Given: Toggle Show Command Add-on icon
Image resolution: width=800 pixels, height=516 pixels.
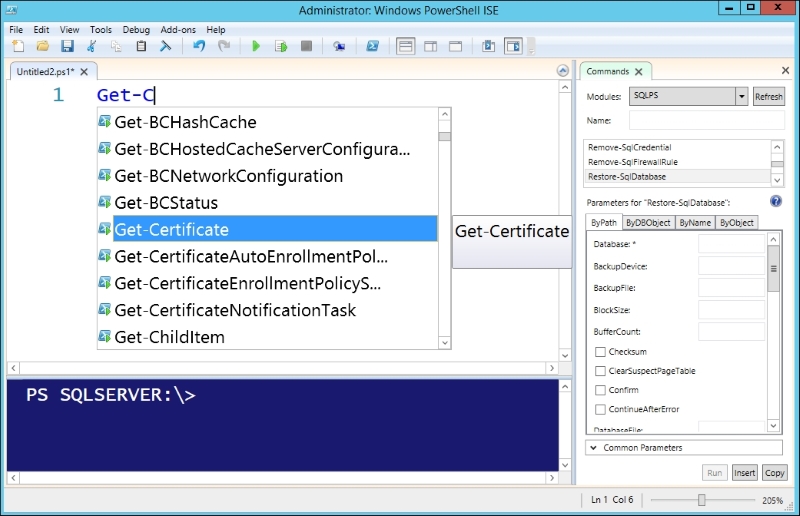Looking at the screenshot, I should click(513, 46).
